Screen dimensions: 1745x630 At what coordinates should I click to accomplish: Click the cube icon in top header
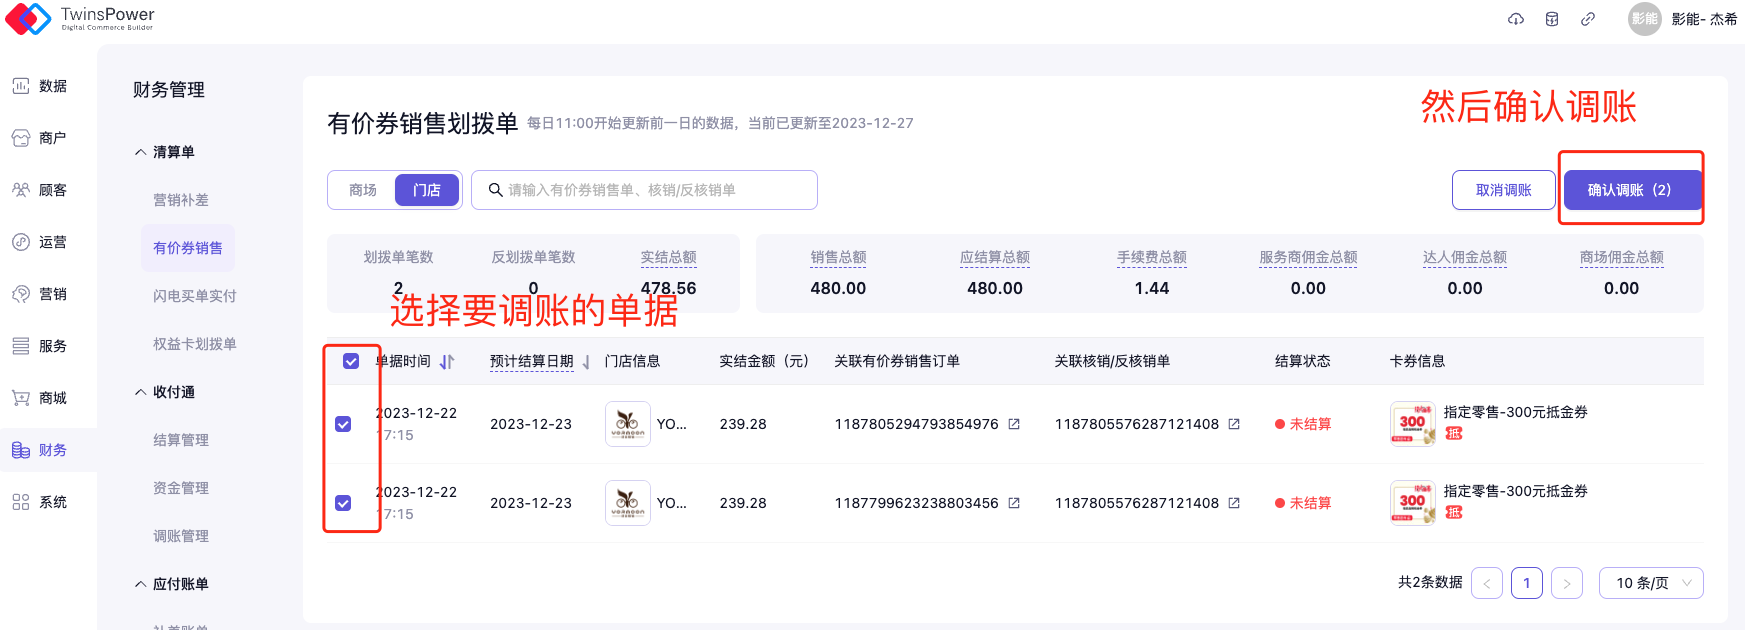(x=1552, y=19)
